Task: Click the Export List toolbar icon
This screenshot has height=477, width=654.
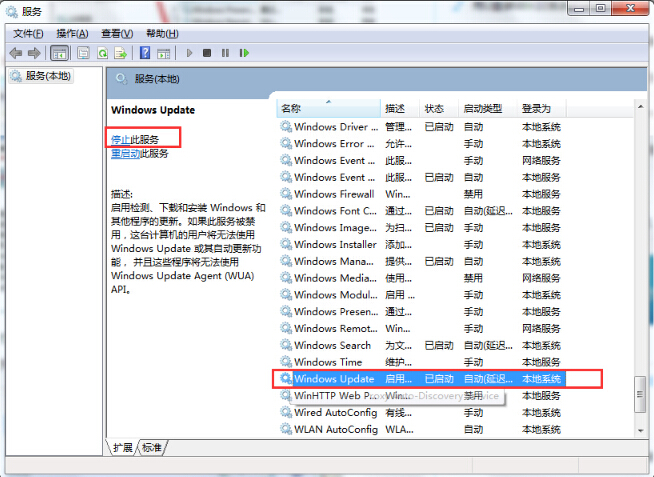Action: click(x=121, y=53)
